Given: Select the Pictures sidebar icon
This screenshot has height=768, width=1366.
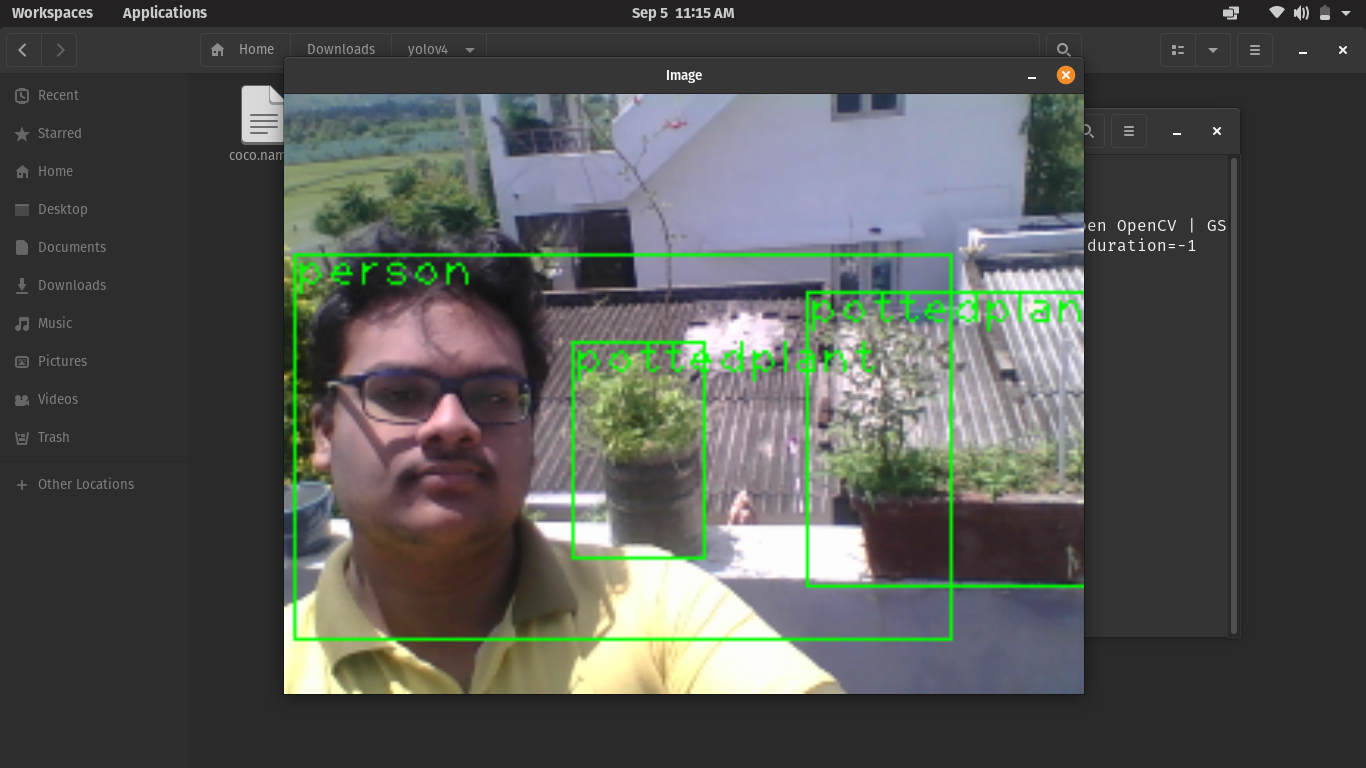Looking at the screenshot, I should [x=62, y=361].
